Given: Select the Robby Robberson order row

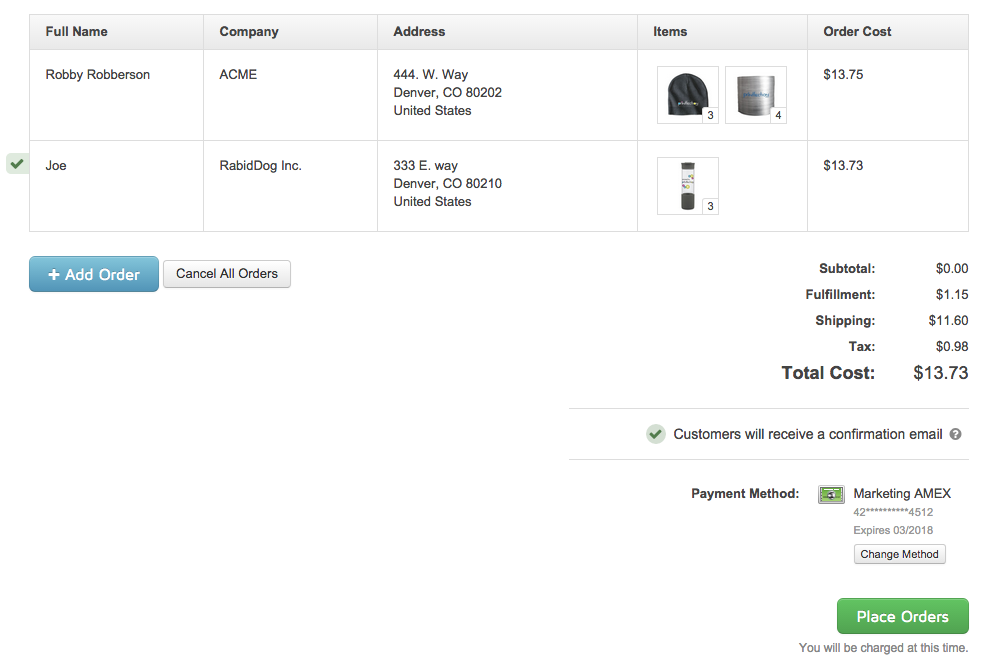Looking at the screenshot, I should pyautogui.click(x=98, y=75).
